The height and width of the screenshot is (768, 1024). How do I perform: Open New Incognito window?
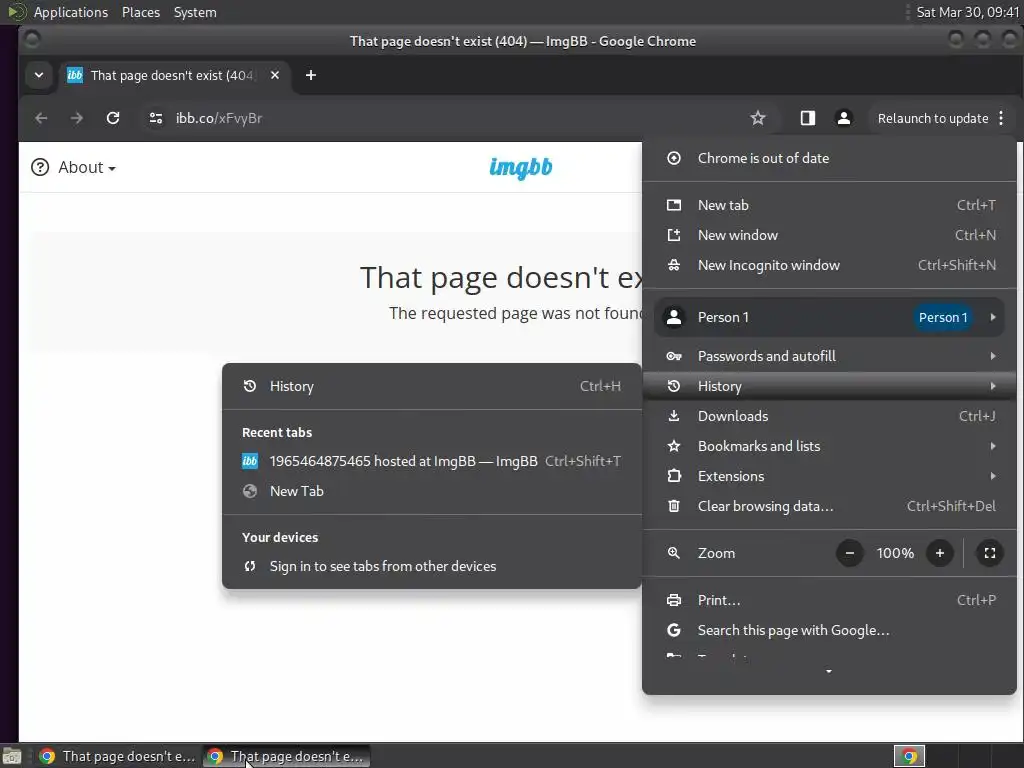829,265
